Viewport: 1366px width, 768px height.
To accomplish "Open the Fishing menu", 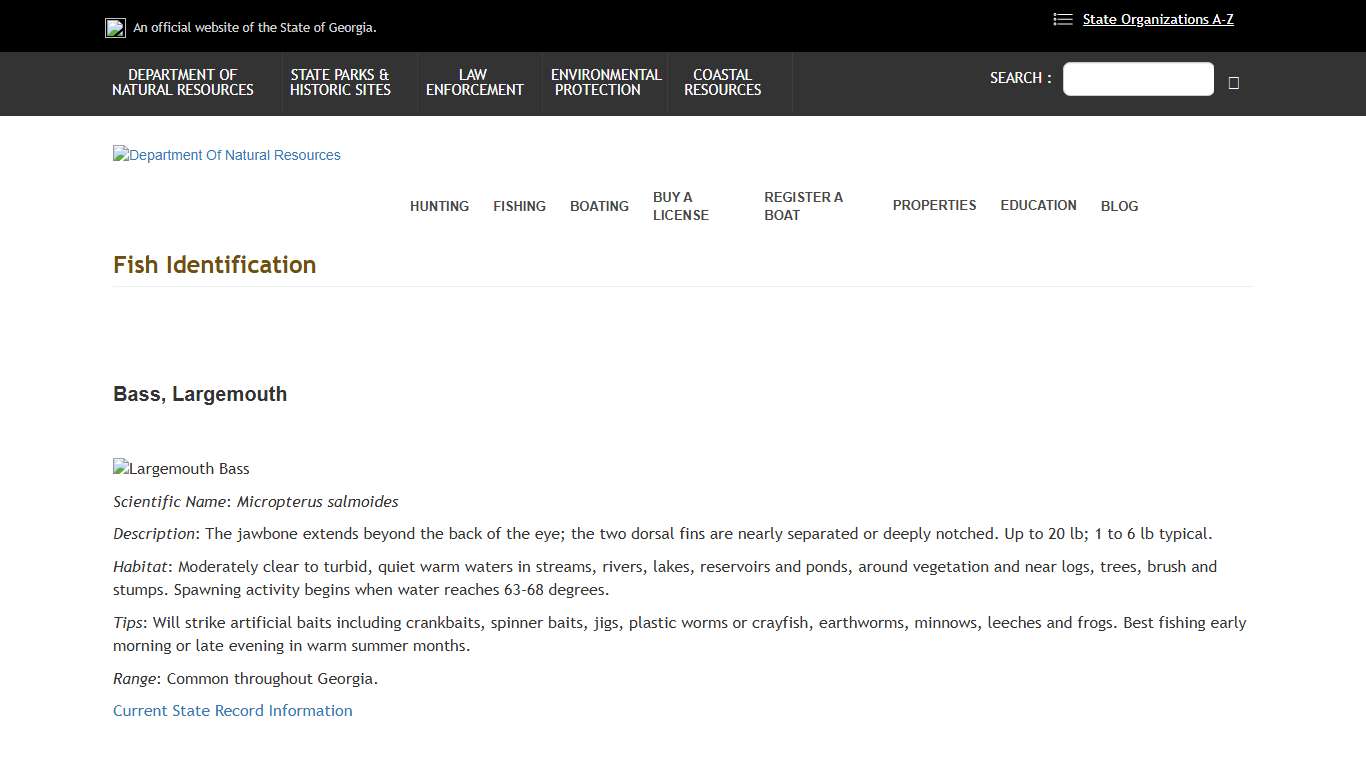I will (519, 206).
